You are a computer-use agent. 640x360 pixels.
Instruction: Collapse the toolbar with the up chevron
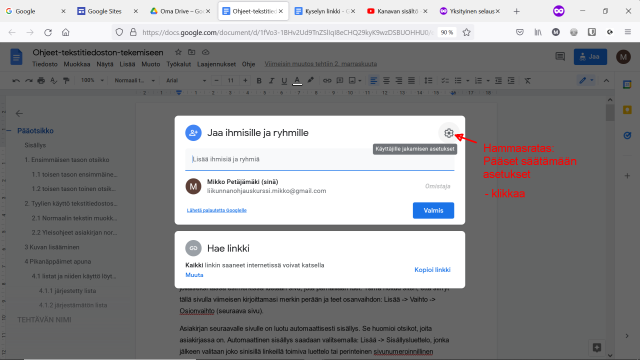607,81
